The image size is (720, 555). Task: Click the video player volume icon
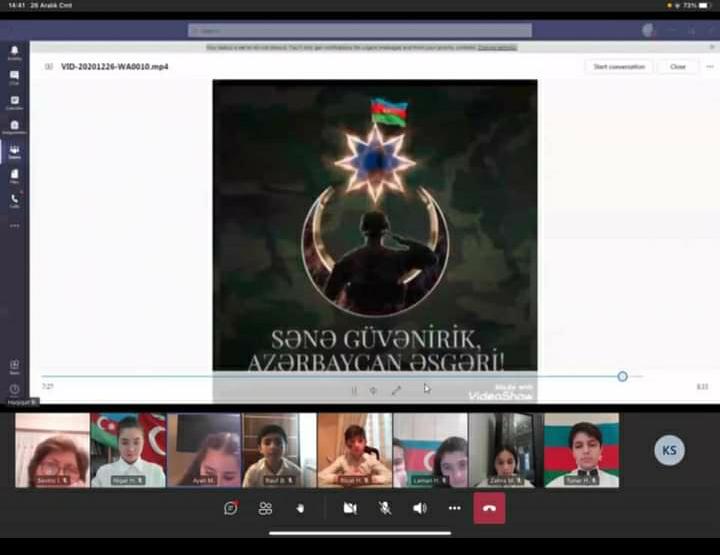pyautogui.click(x=373, y=391)
